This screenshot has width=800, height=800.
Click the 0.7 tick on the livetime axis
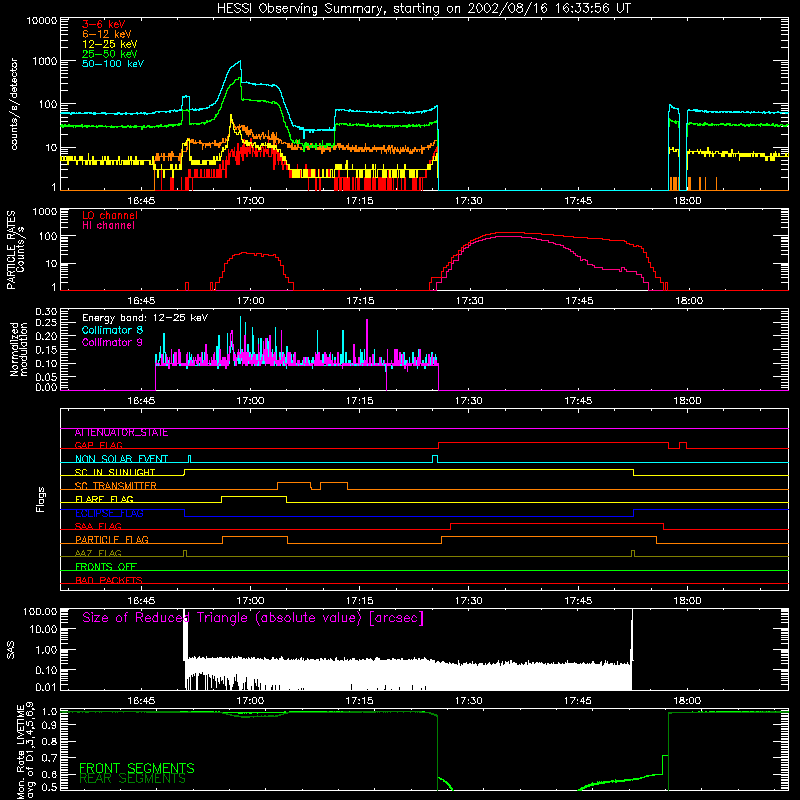point(50,759)
